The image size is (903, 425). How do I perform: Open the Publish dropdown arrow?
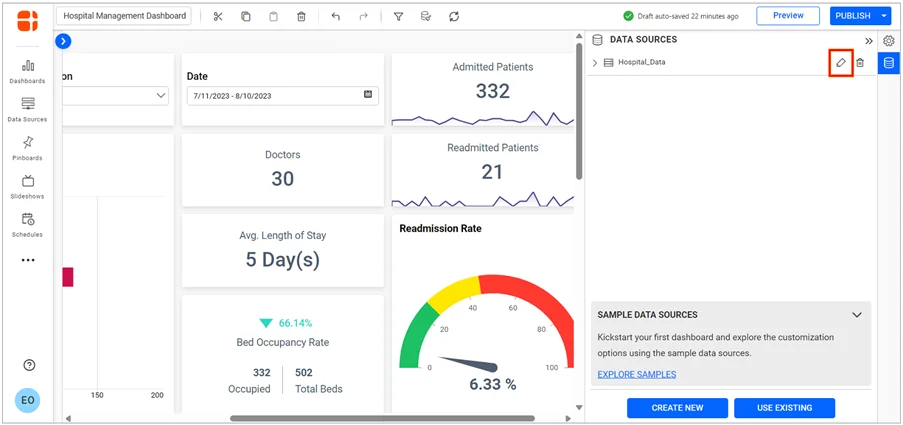click(885, 16)
